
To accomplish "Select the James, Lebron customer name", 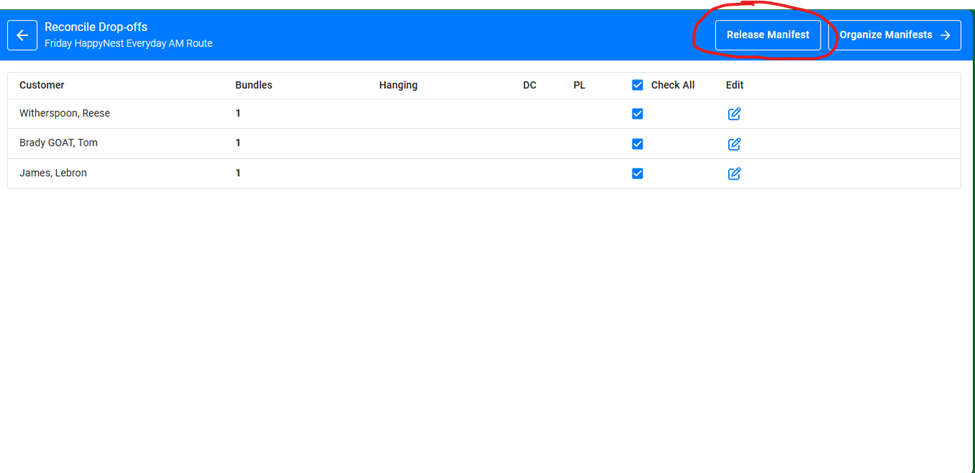I will click(x=53, y=174).
